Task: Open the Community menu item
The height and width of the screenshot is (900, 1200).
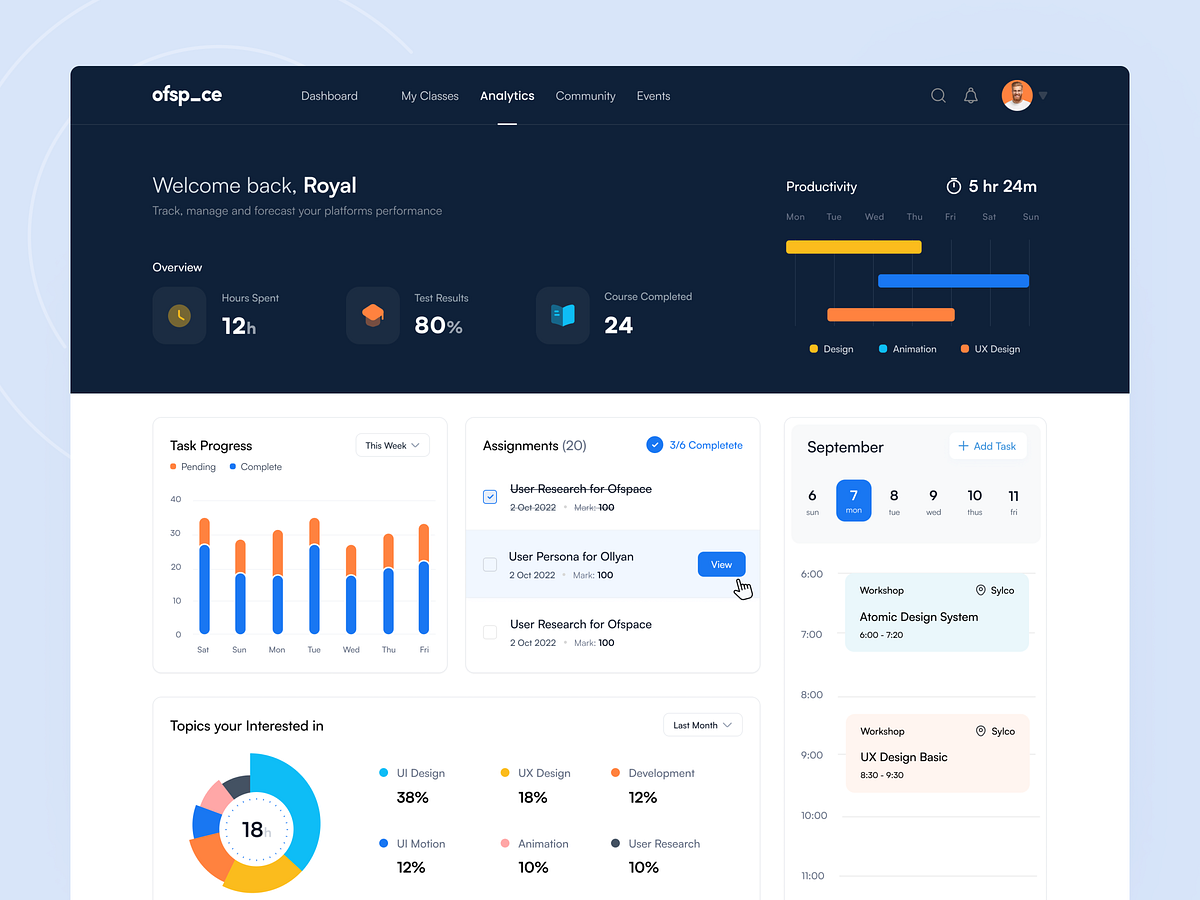Action: (x=585, y=95)
